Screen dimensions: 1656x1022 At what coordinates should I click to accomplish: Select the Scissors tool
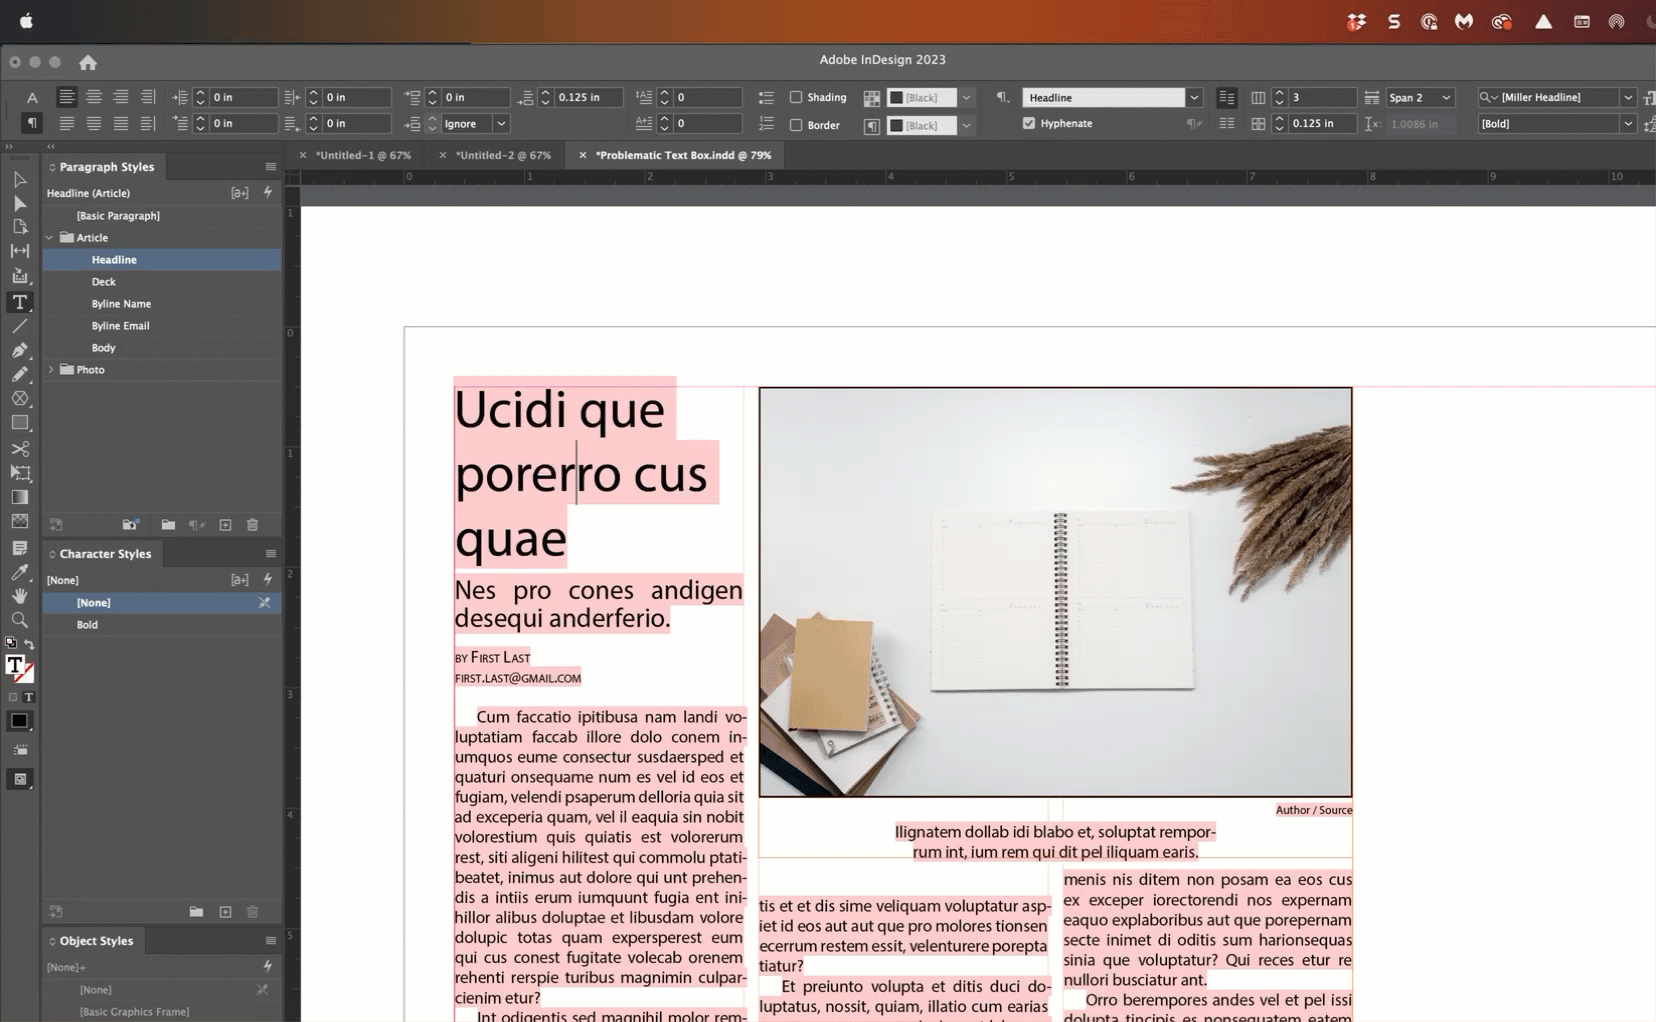19,449
